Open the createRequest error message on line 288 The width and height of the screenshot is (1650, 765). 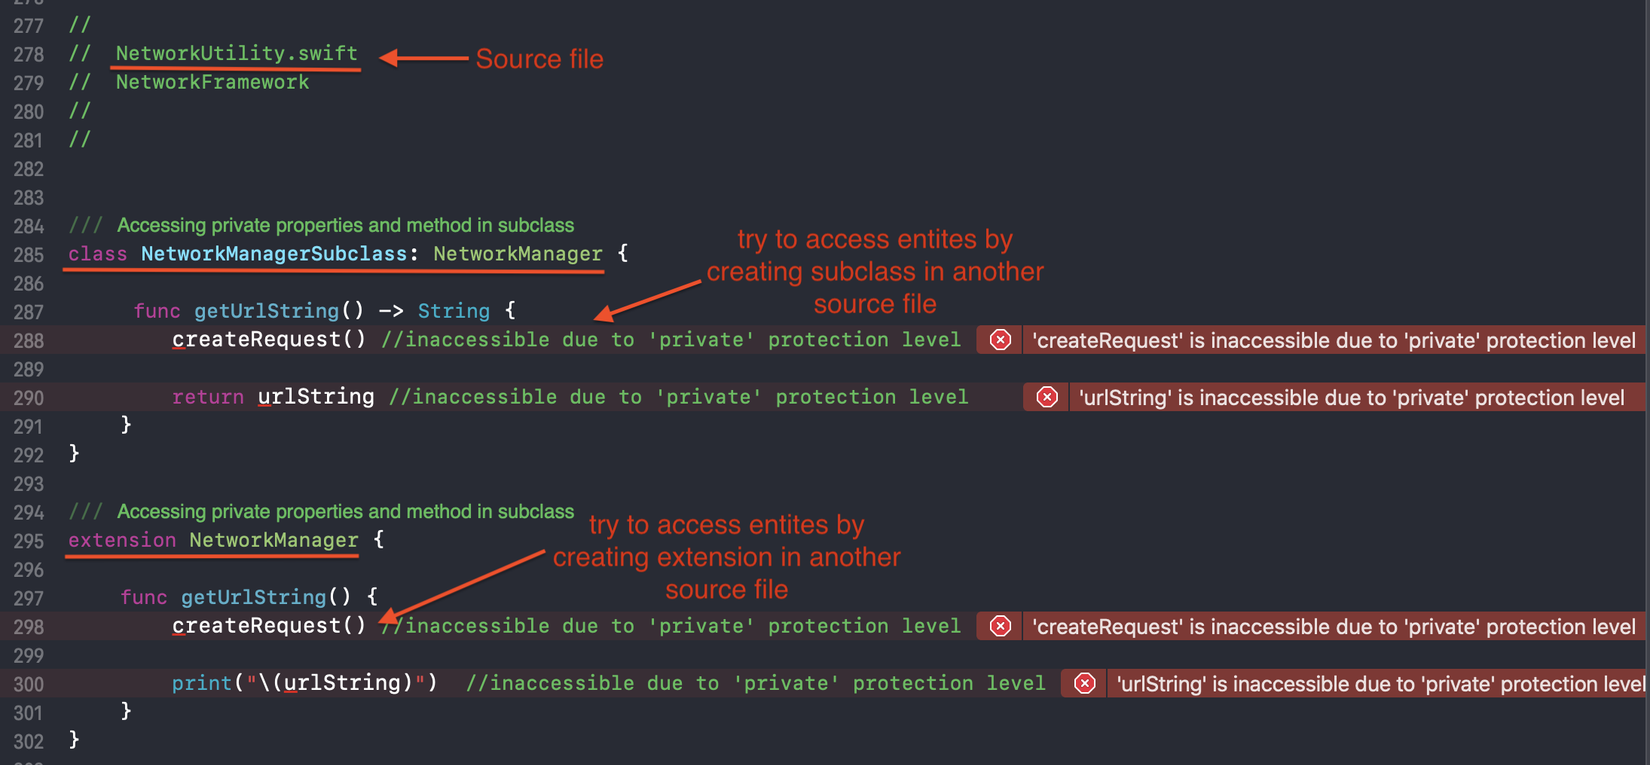tap(1333, 341)
